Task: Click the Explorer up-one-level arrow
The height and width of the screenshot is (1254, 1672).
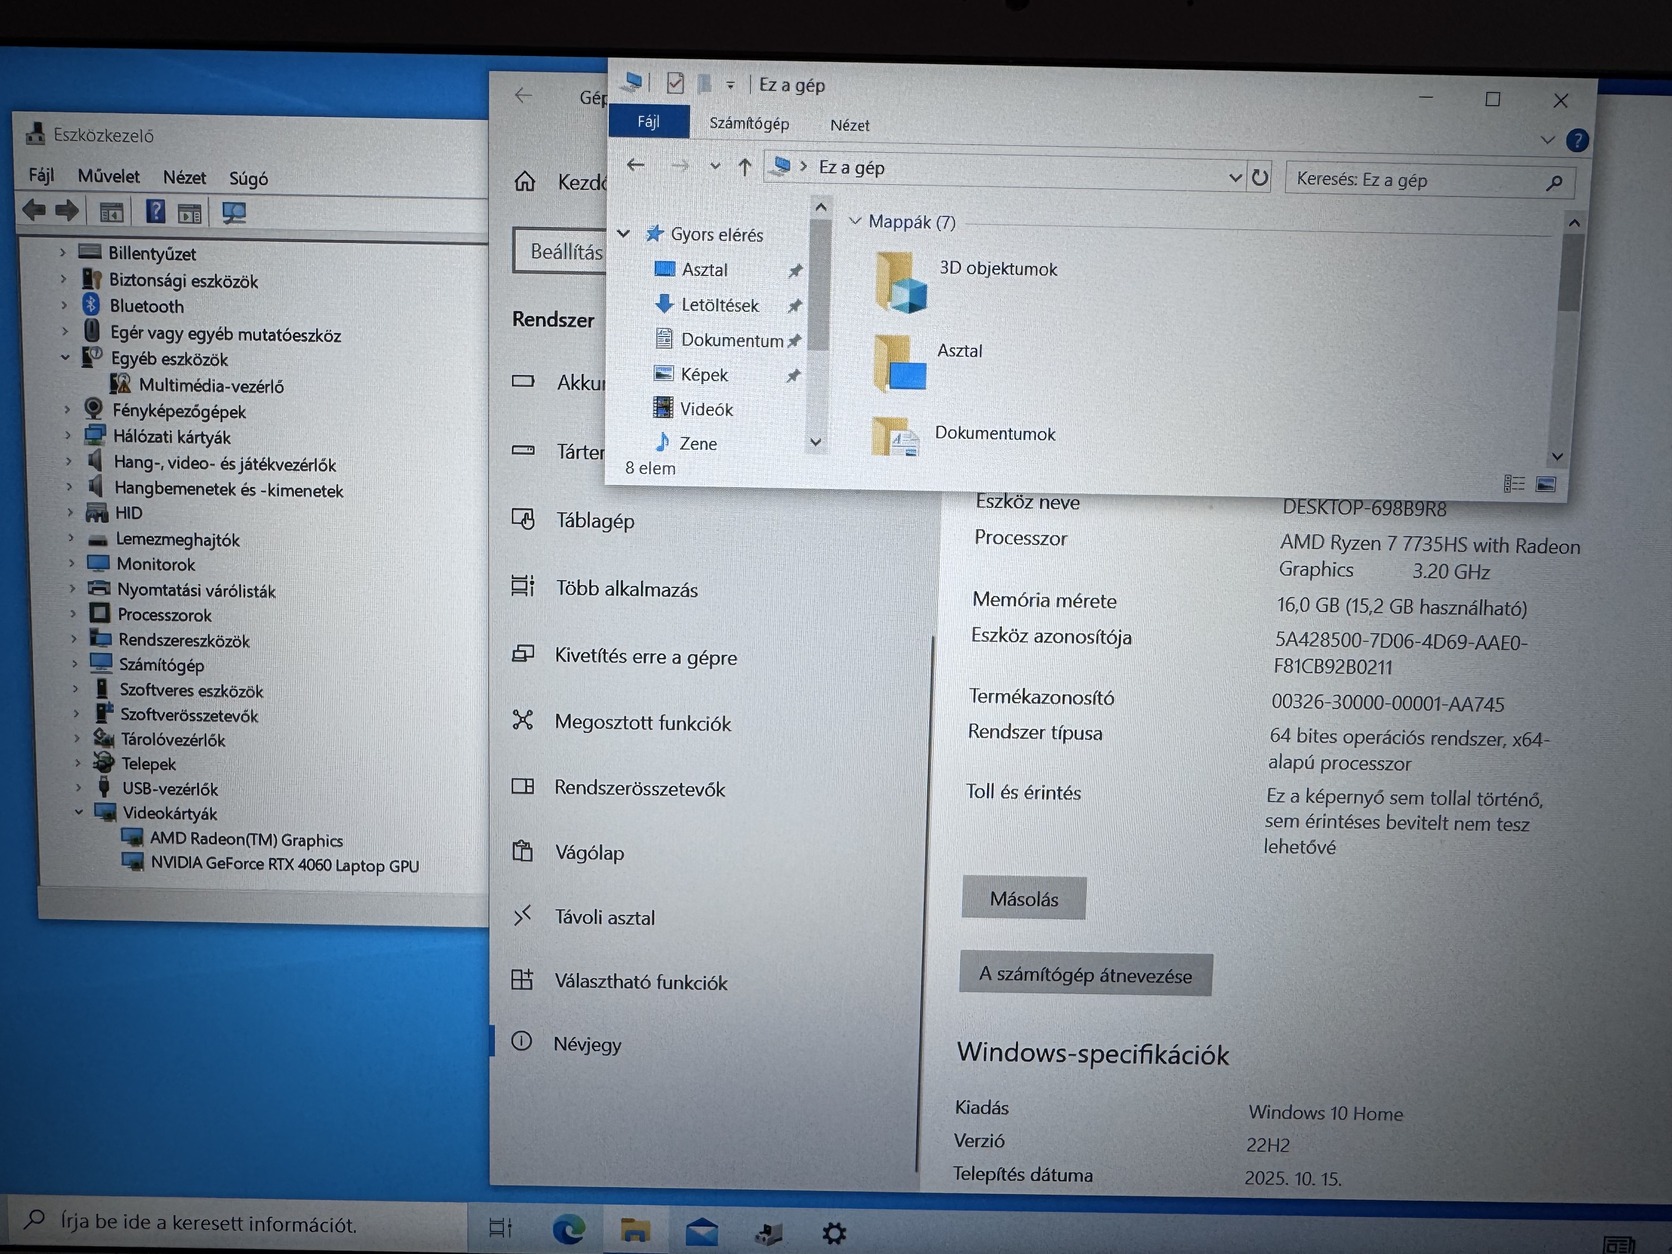Action: [744, 167]
